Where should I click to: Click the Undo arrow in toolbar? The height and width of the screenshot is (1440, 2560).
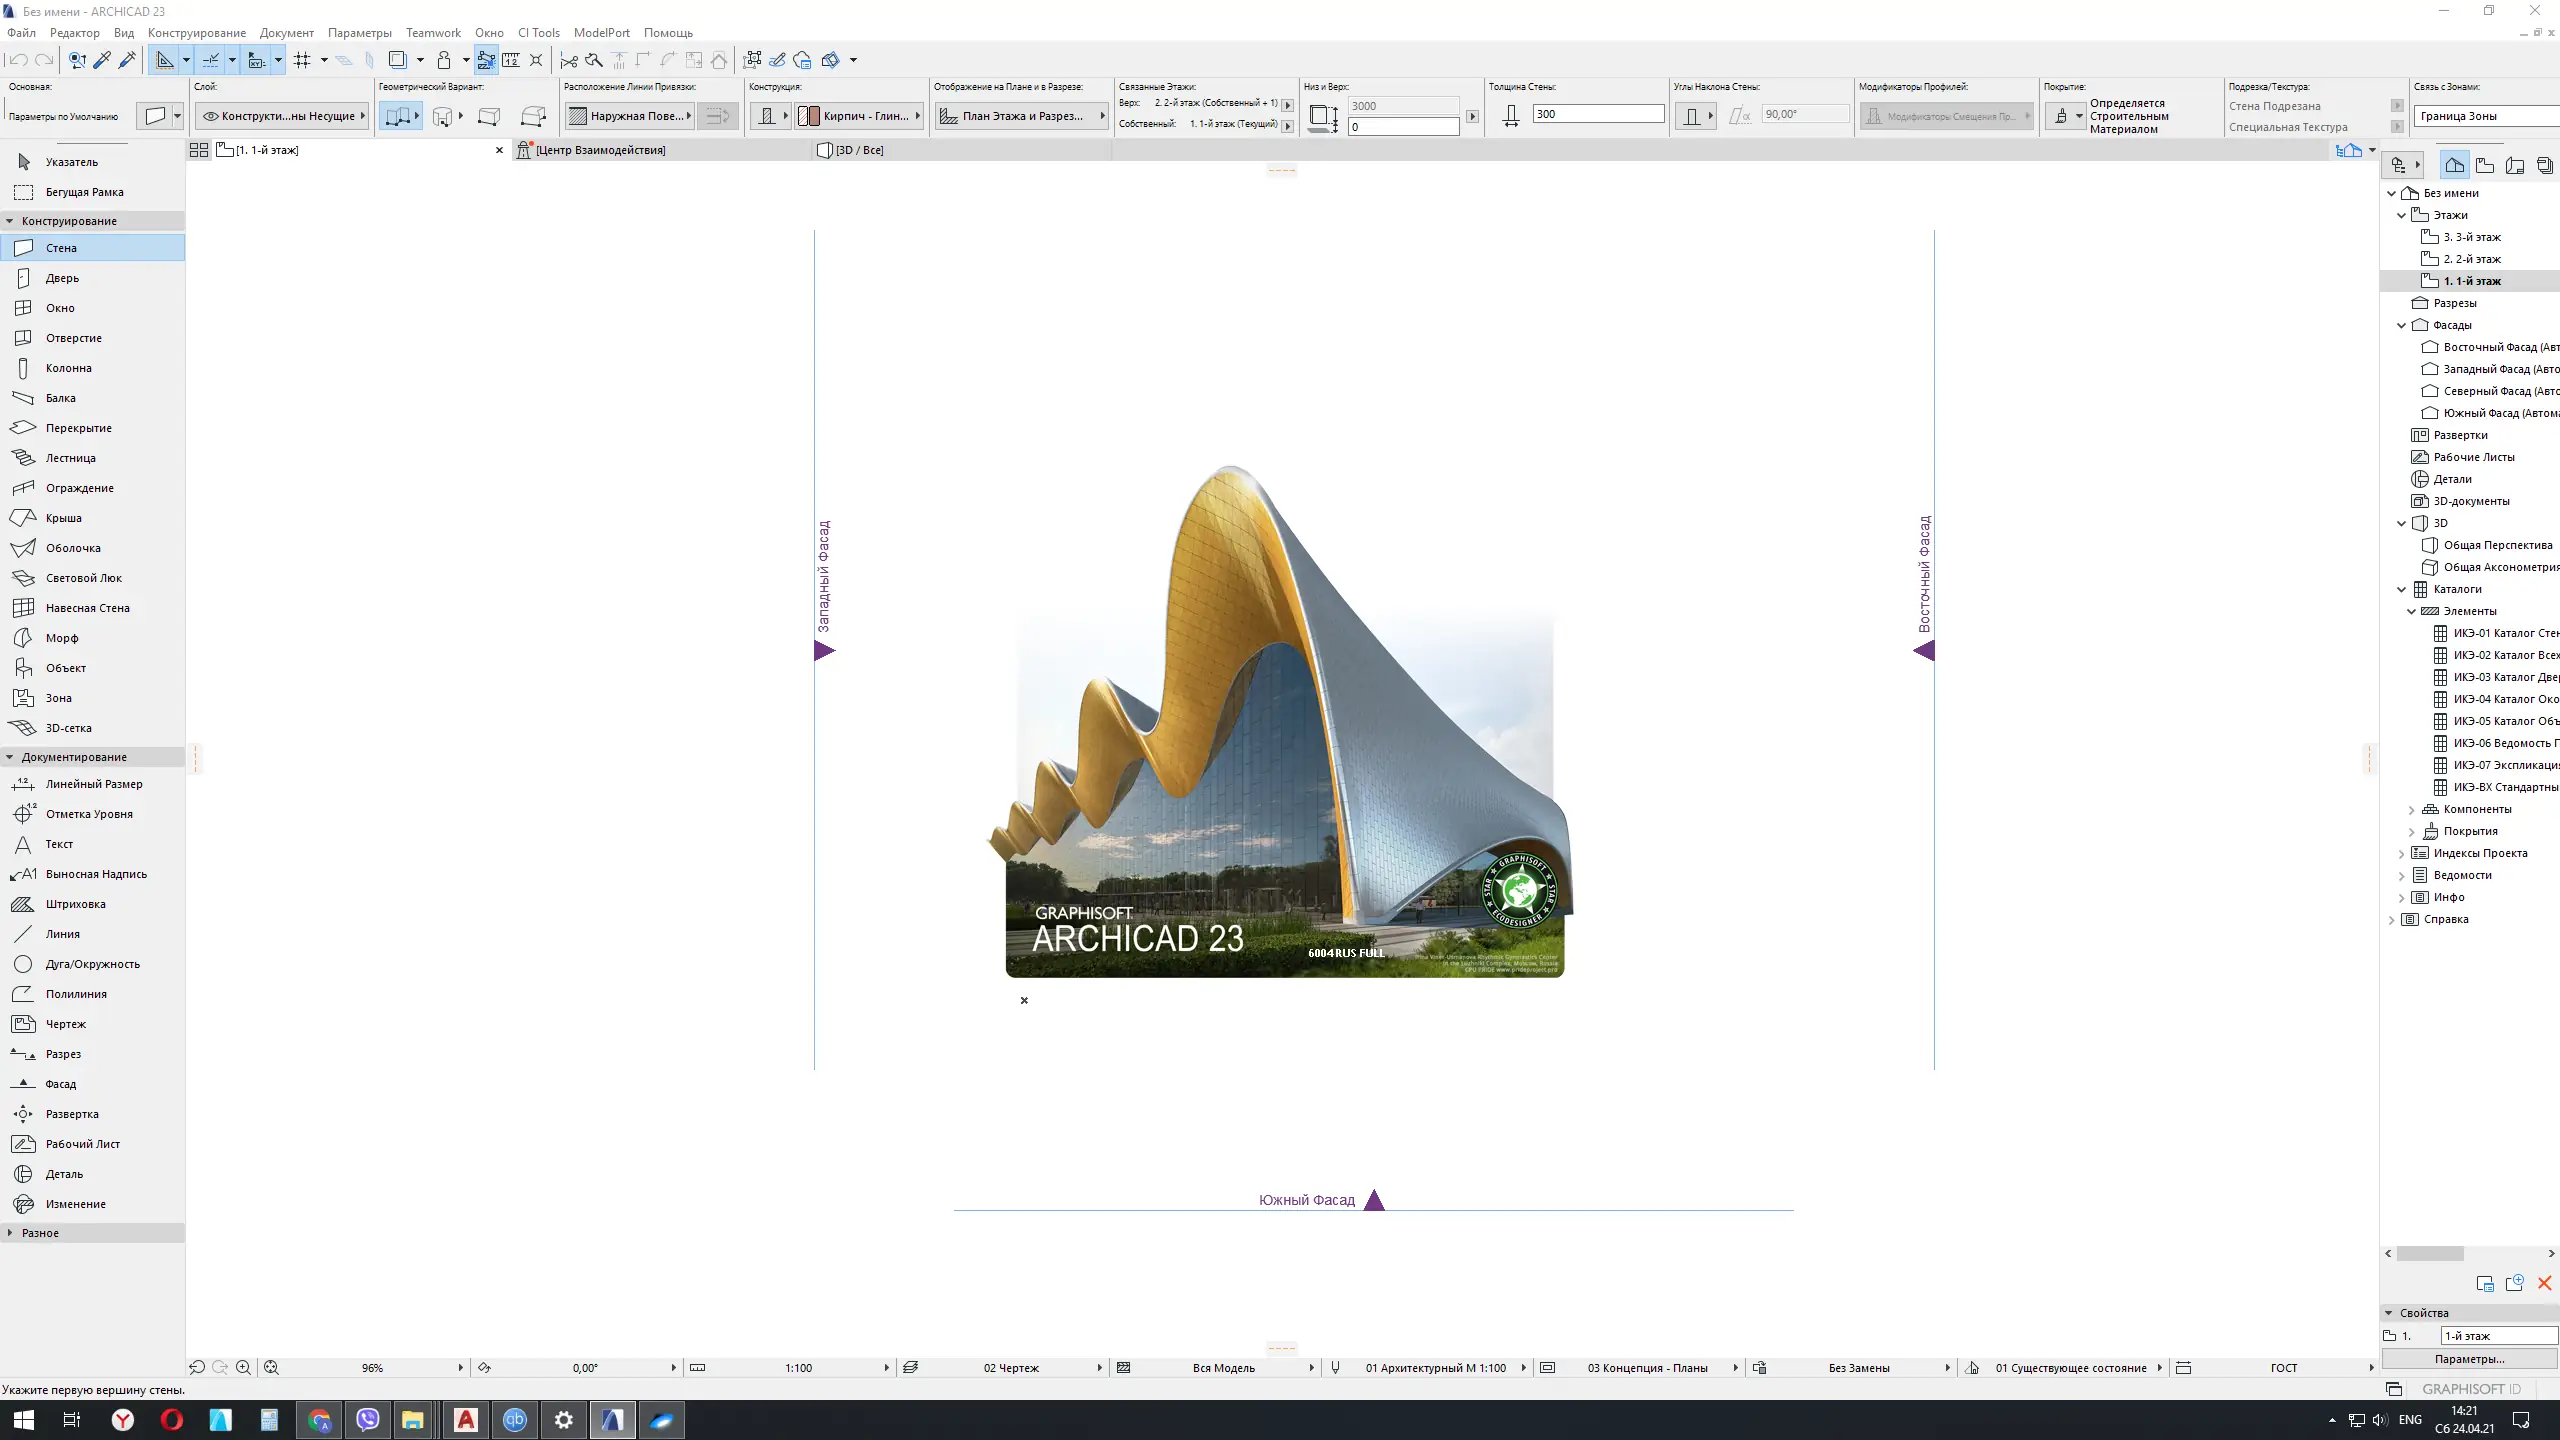18,60
